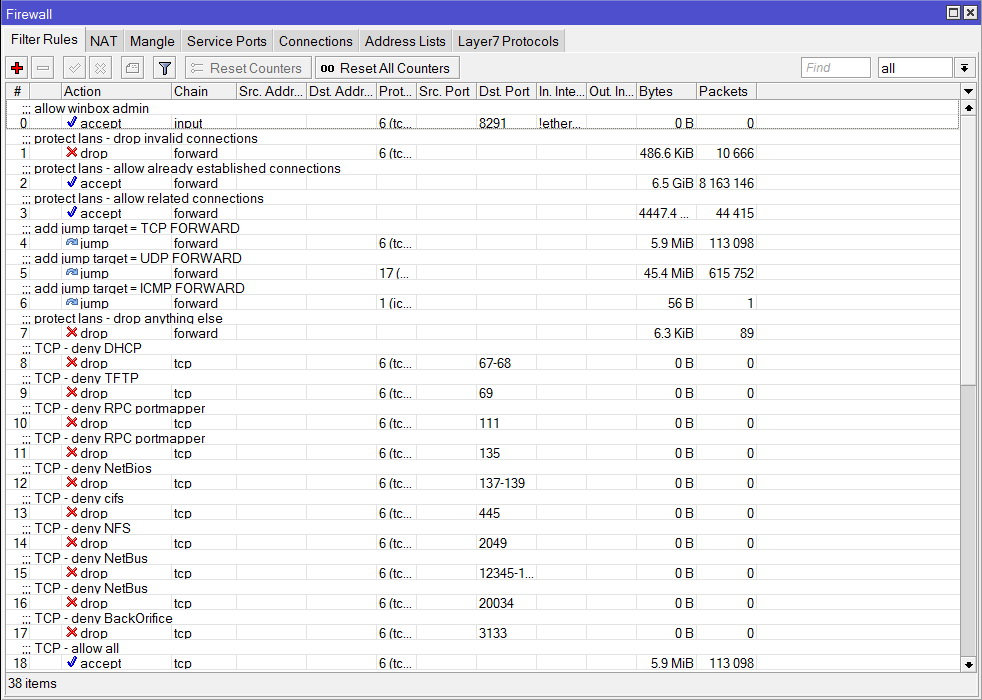Open the Mangle tab

tap(152, 41)
